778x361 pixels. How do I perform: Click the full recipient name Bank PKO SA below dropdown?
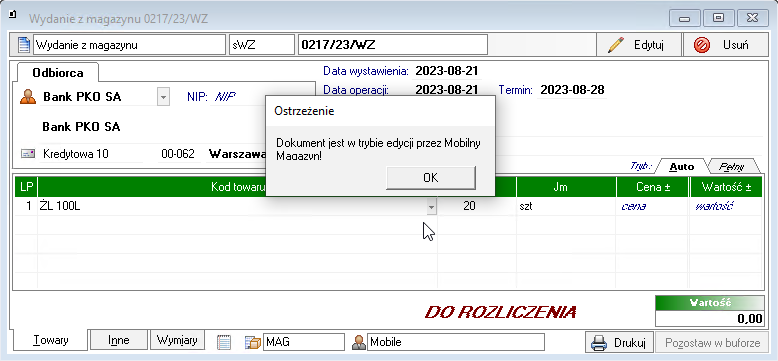81,127
